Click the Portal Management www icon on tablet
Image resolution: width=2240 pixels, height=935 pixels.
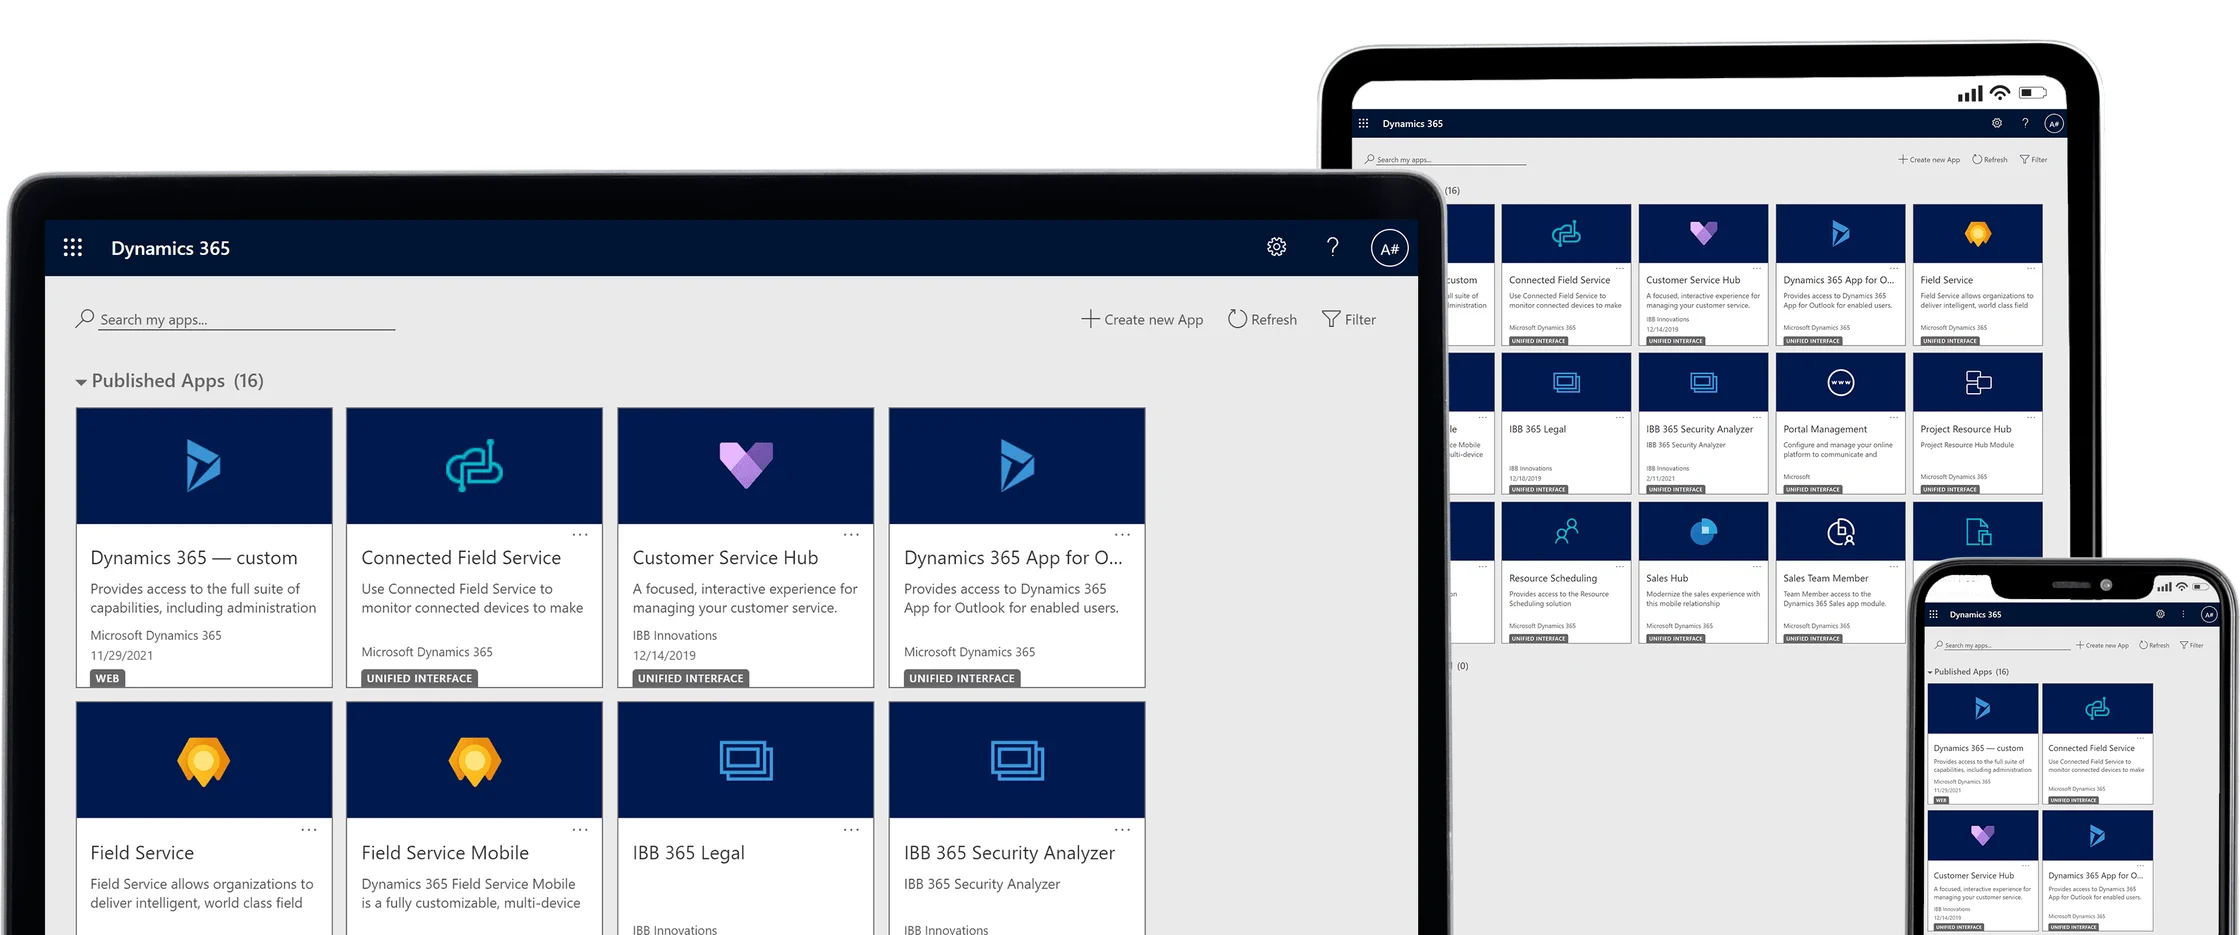pyautogui.click(x=1841, y=383)
